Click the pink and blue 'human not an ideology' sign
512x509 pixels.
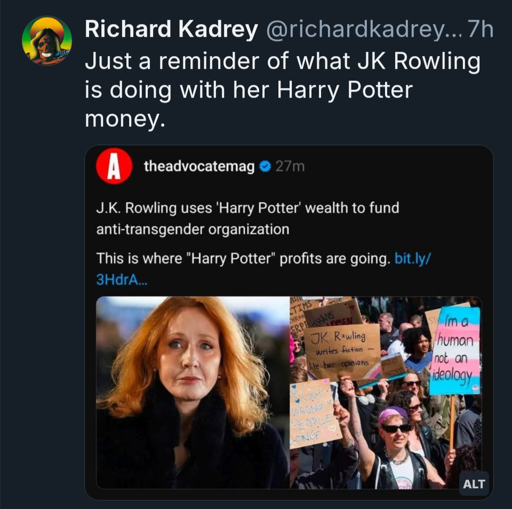[455, 351]
